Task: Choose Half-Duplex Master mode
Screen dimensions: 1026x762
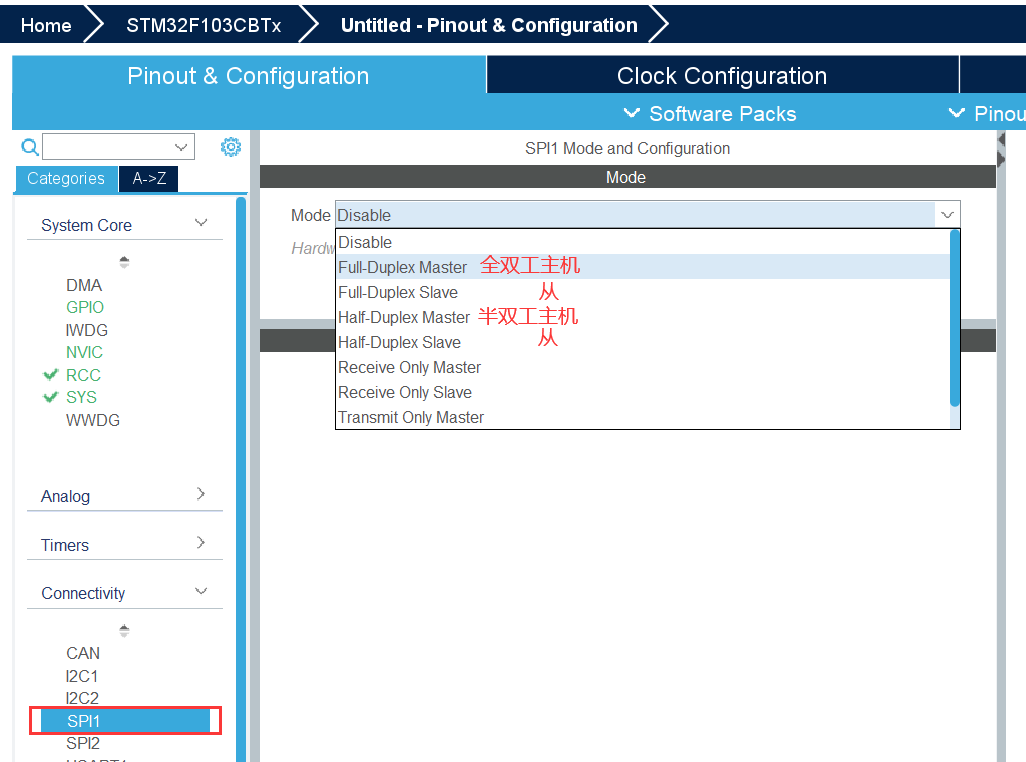Action: (x=643, y=317)
